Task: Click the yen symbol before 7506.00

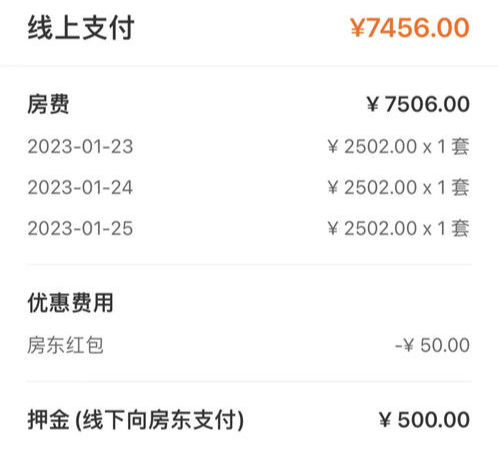Action: click(x=373, y=104)
